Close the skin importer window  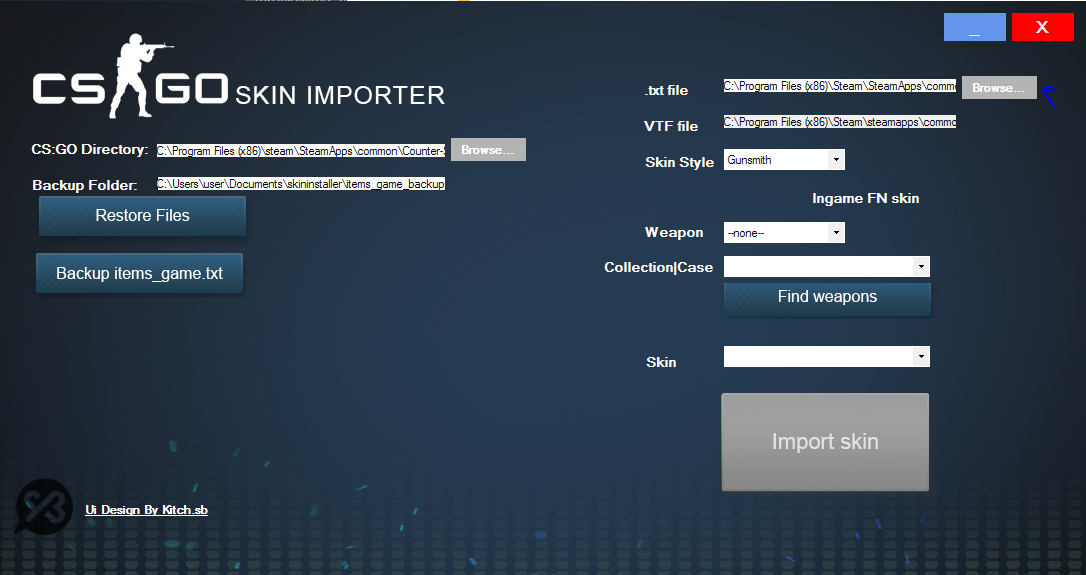[1042, 27]
